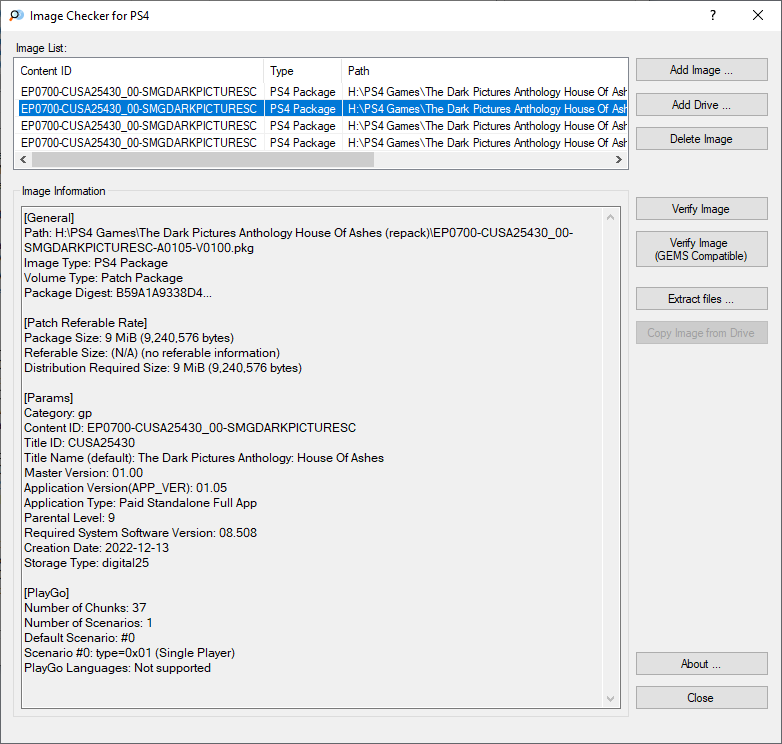Click Required System Software Version line

(x=140, y=533)
